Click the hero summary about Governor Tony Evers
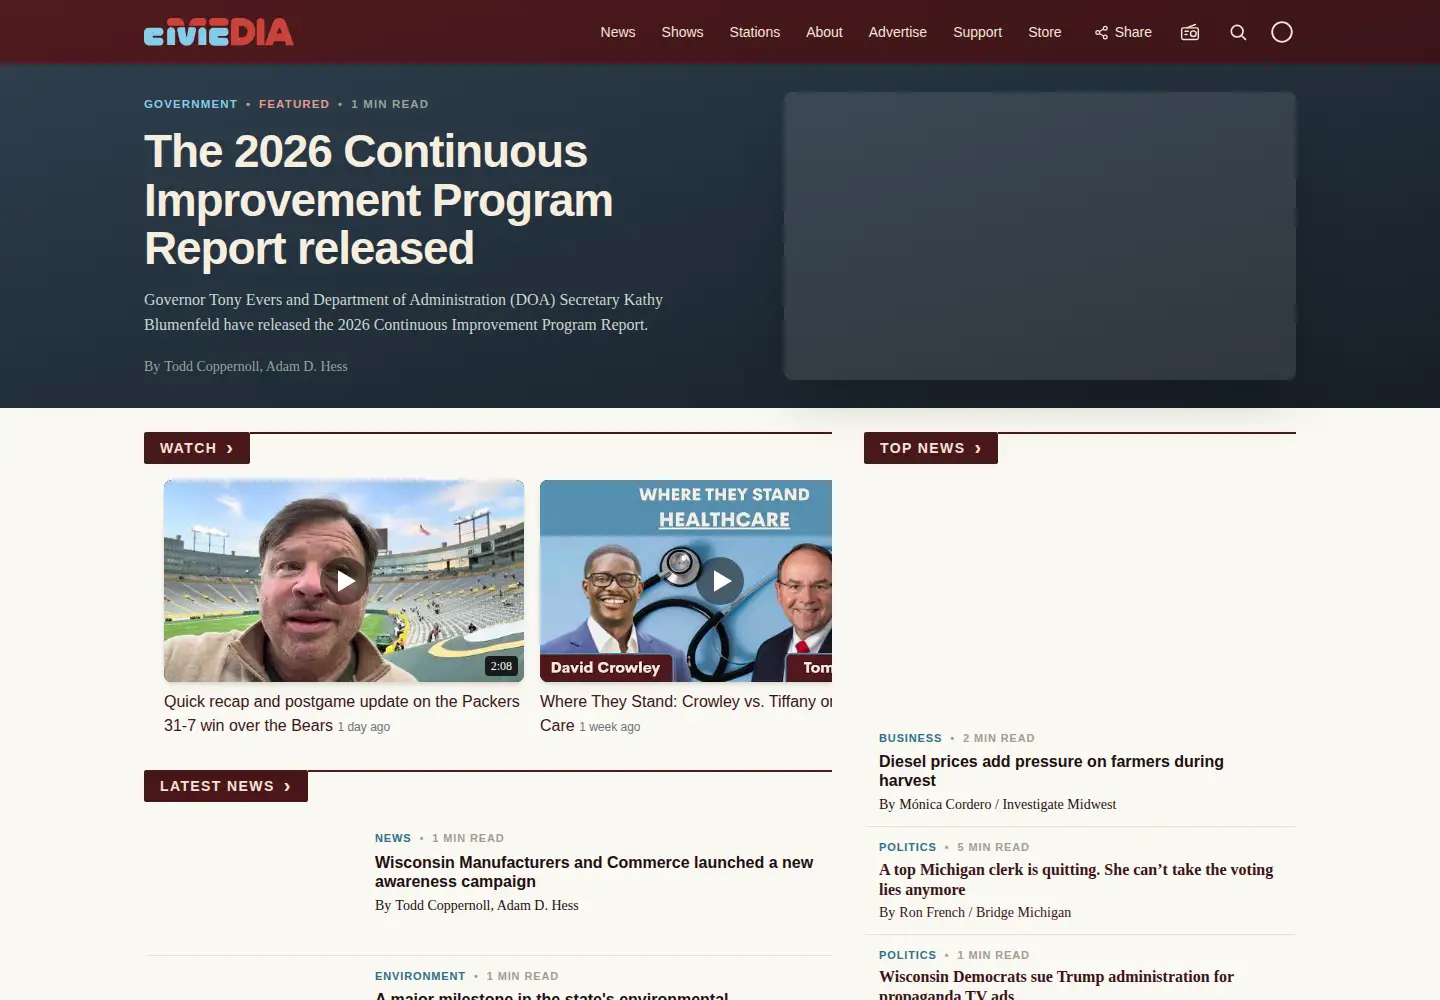Screen dimensions: 1440x1000 (403, 312)
